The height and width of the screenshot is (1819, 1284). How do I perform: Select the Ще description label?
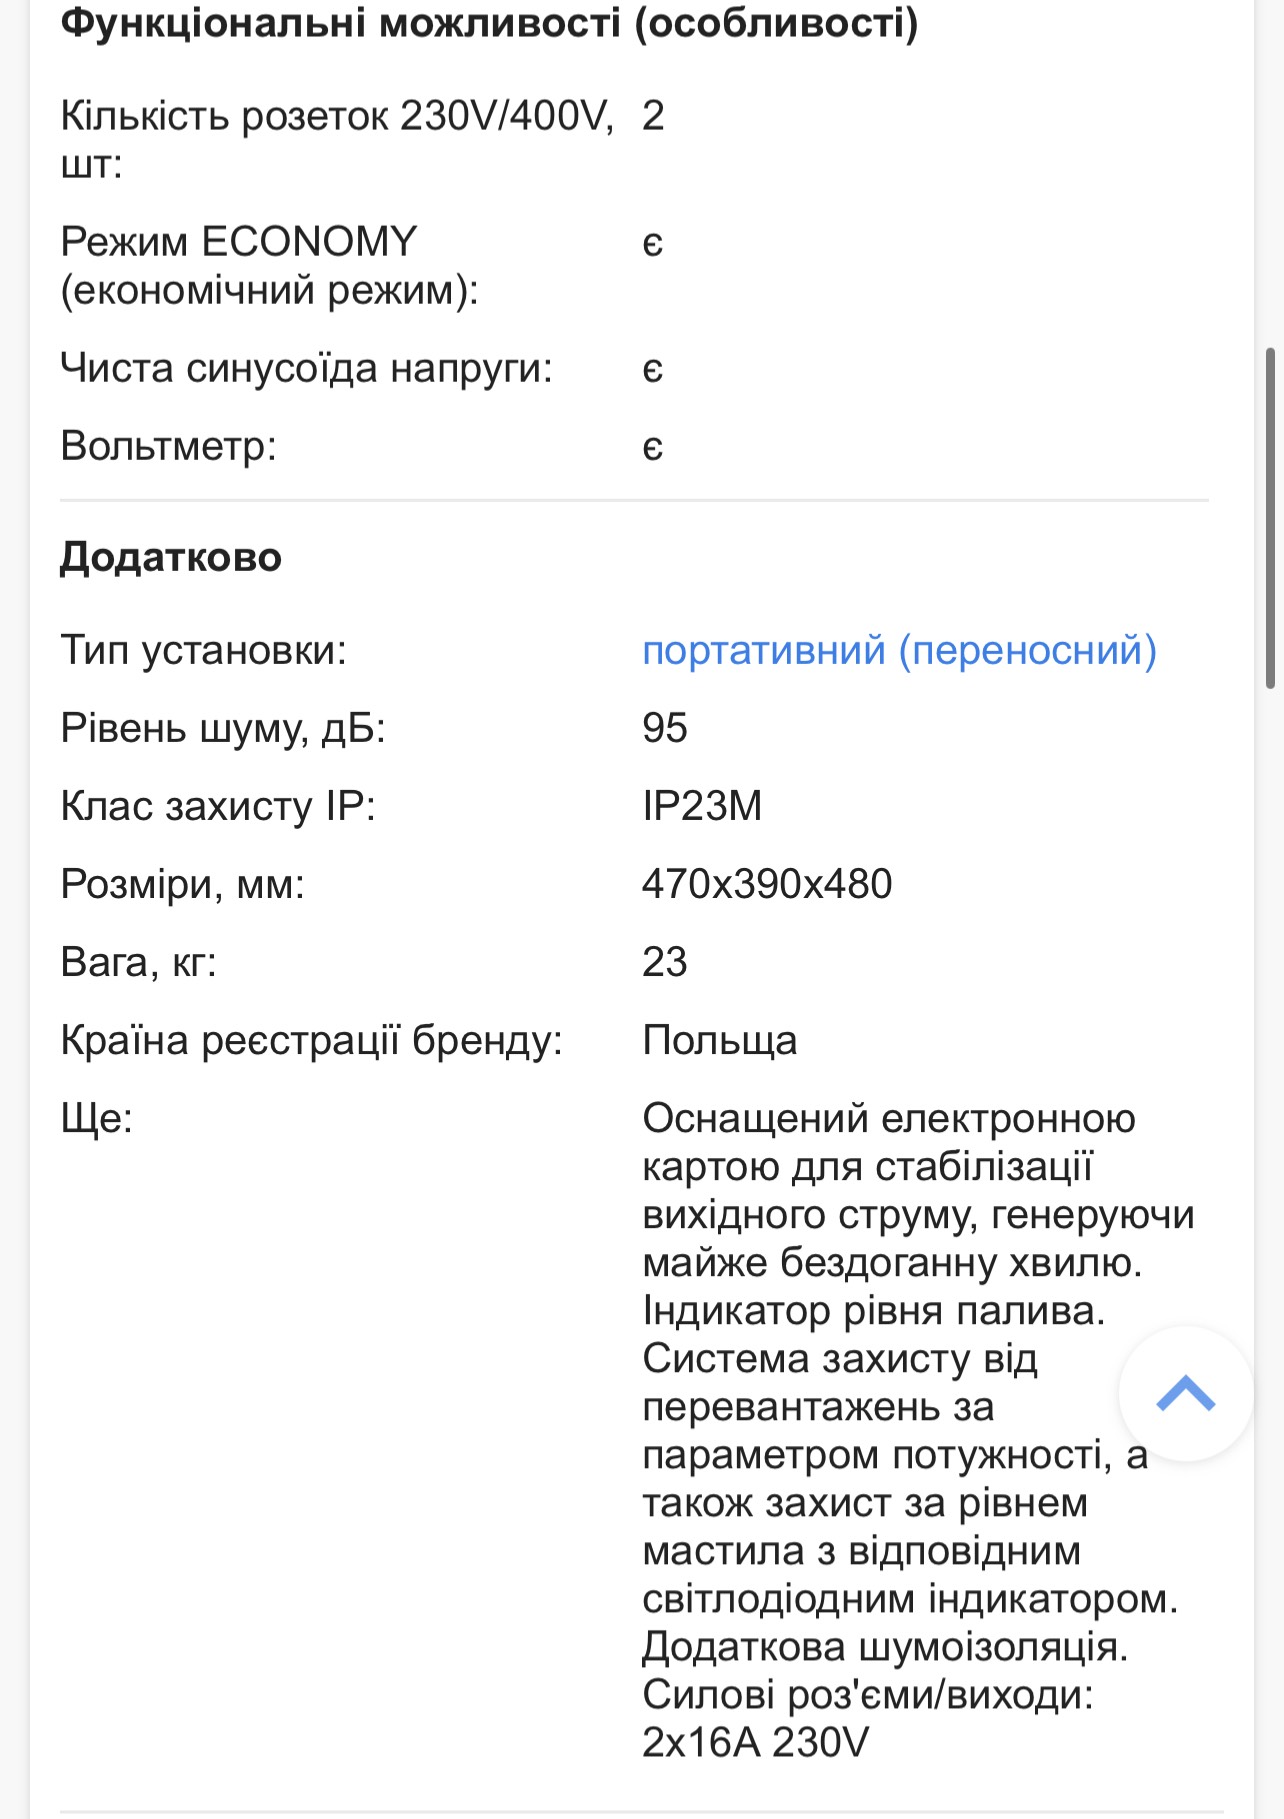click(97, 1118)
